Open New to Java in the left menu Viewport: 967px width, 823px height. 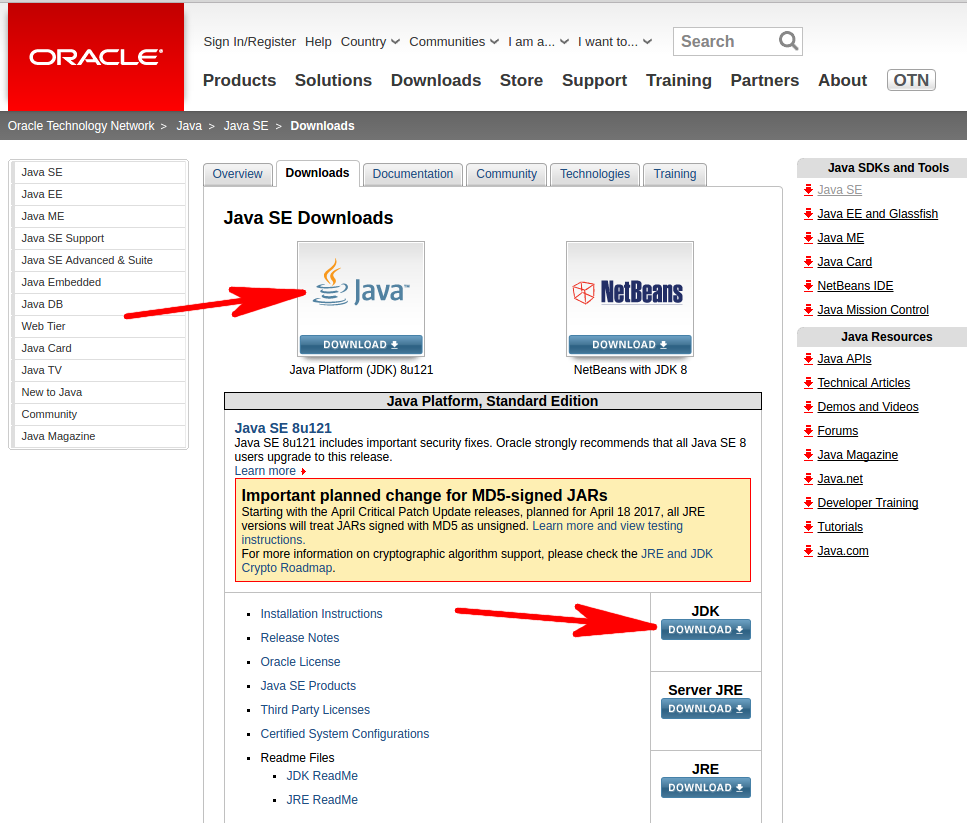point(99,392)
